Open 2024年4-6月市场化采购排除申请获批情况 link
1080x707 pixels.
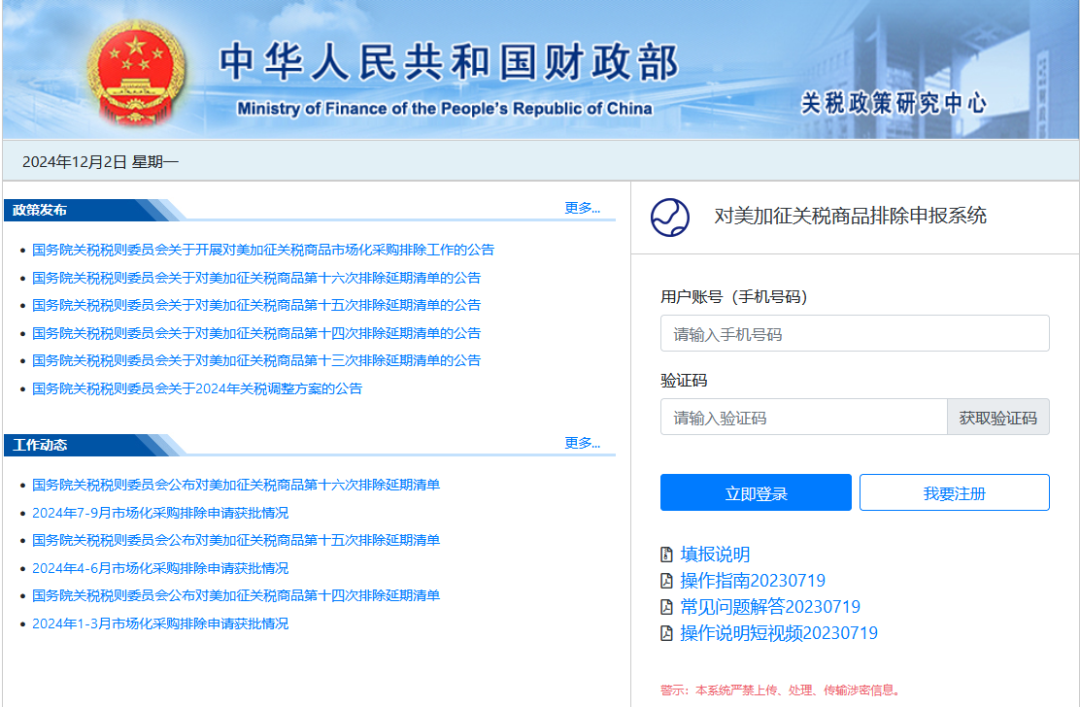pyautogui.click(x=160, y=568)
